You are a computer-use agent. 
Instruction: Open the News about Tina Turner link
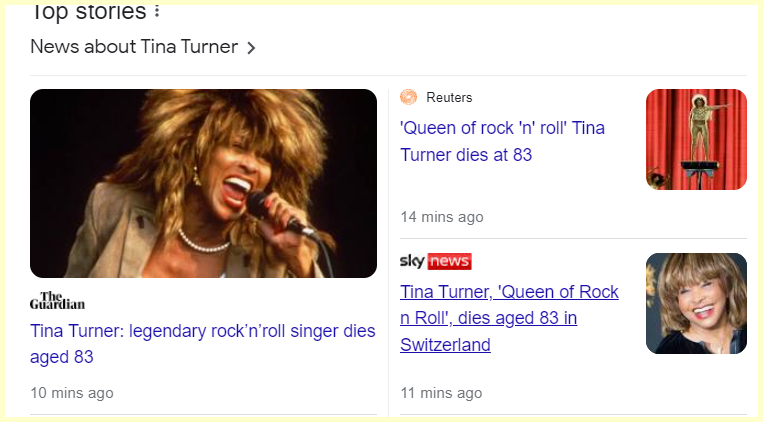[x=134, y=47]
